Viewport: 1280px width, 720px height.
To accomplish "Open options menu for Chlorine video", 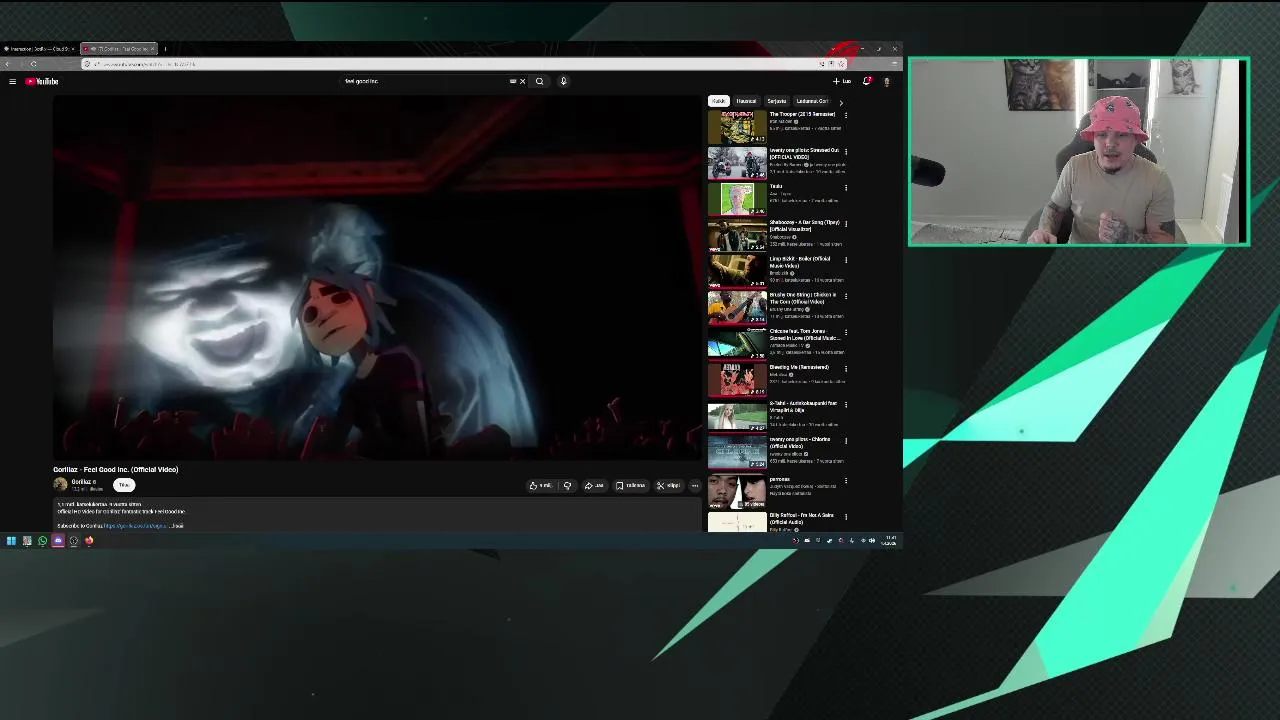I will tap(846, 441).
